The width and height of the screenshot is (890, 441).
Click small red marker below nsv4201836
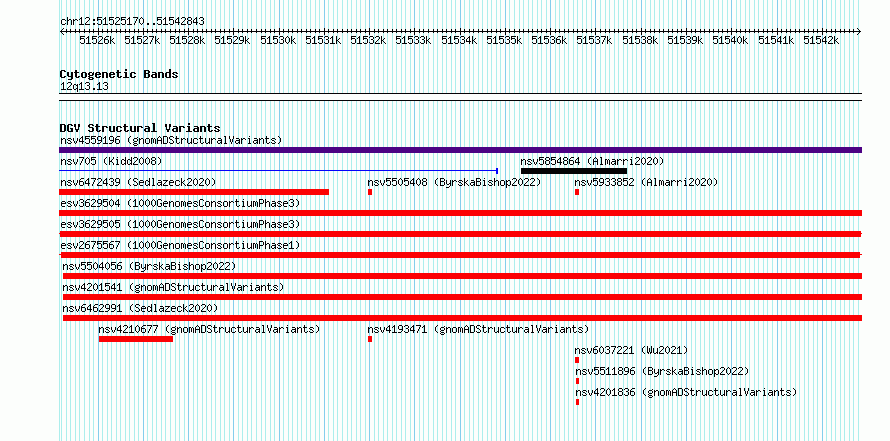[x=577, y=402]
